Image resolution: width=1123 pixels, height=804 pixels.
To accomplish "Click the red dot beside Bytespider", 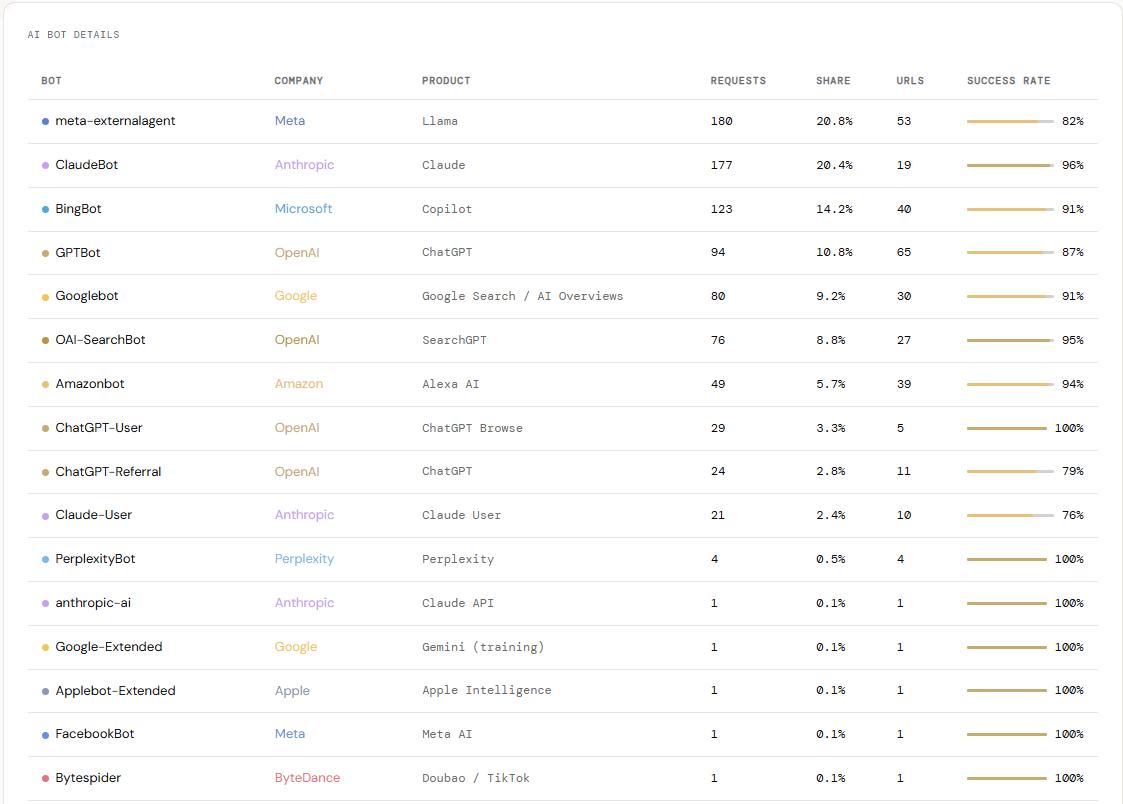I will click(x=45, y=779).
